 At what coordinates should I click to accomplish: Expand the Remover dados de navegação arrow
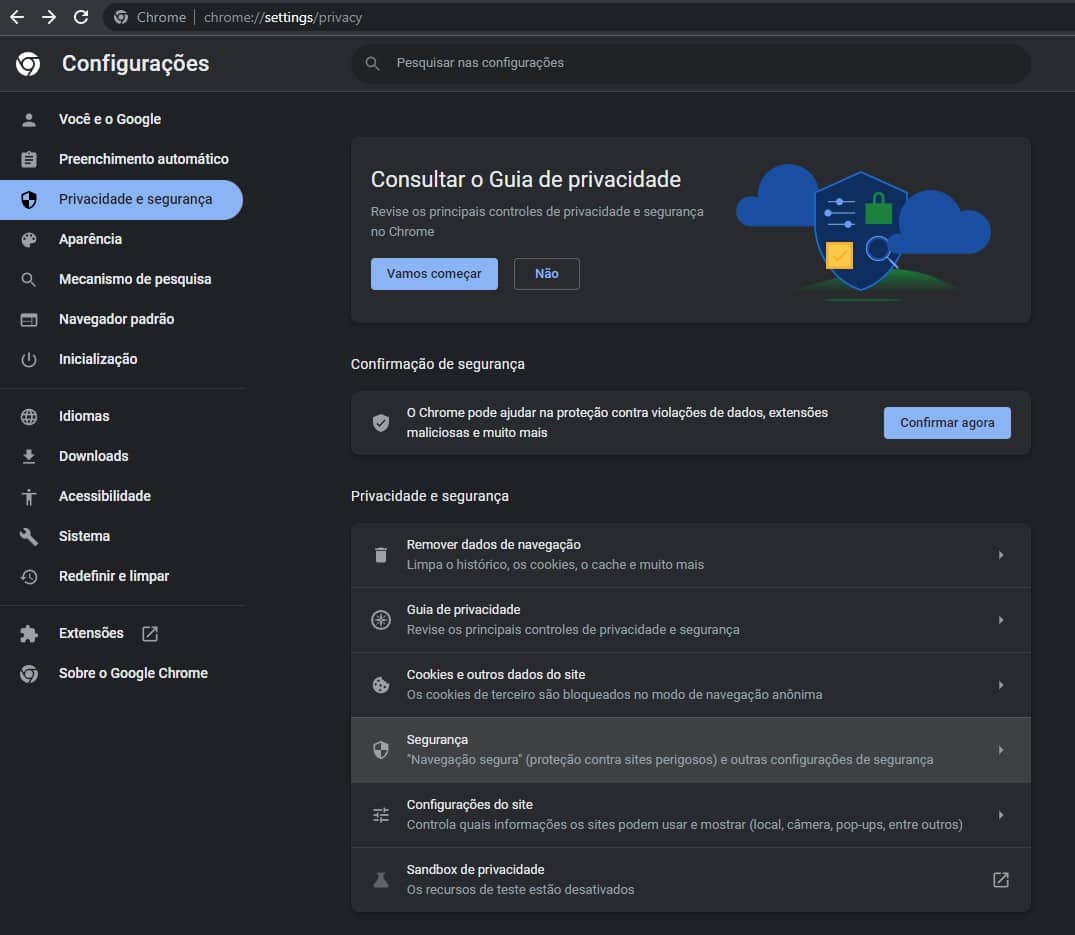pos(1000,555)
